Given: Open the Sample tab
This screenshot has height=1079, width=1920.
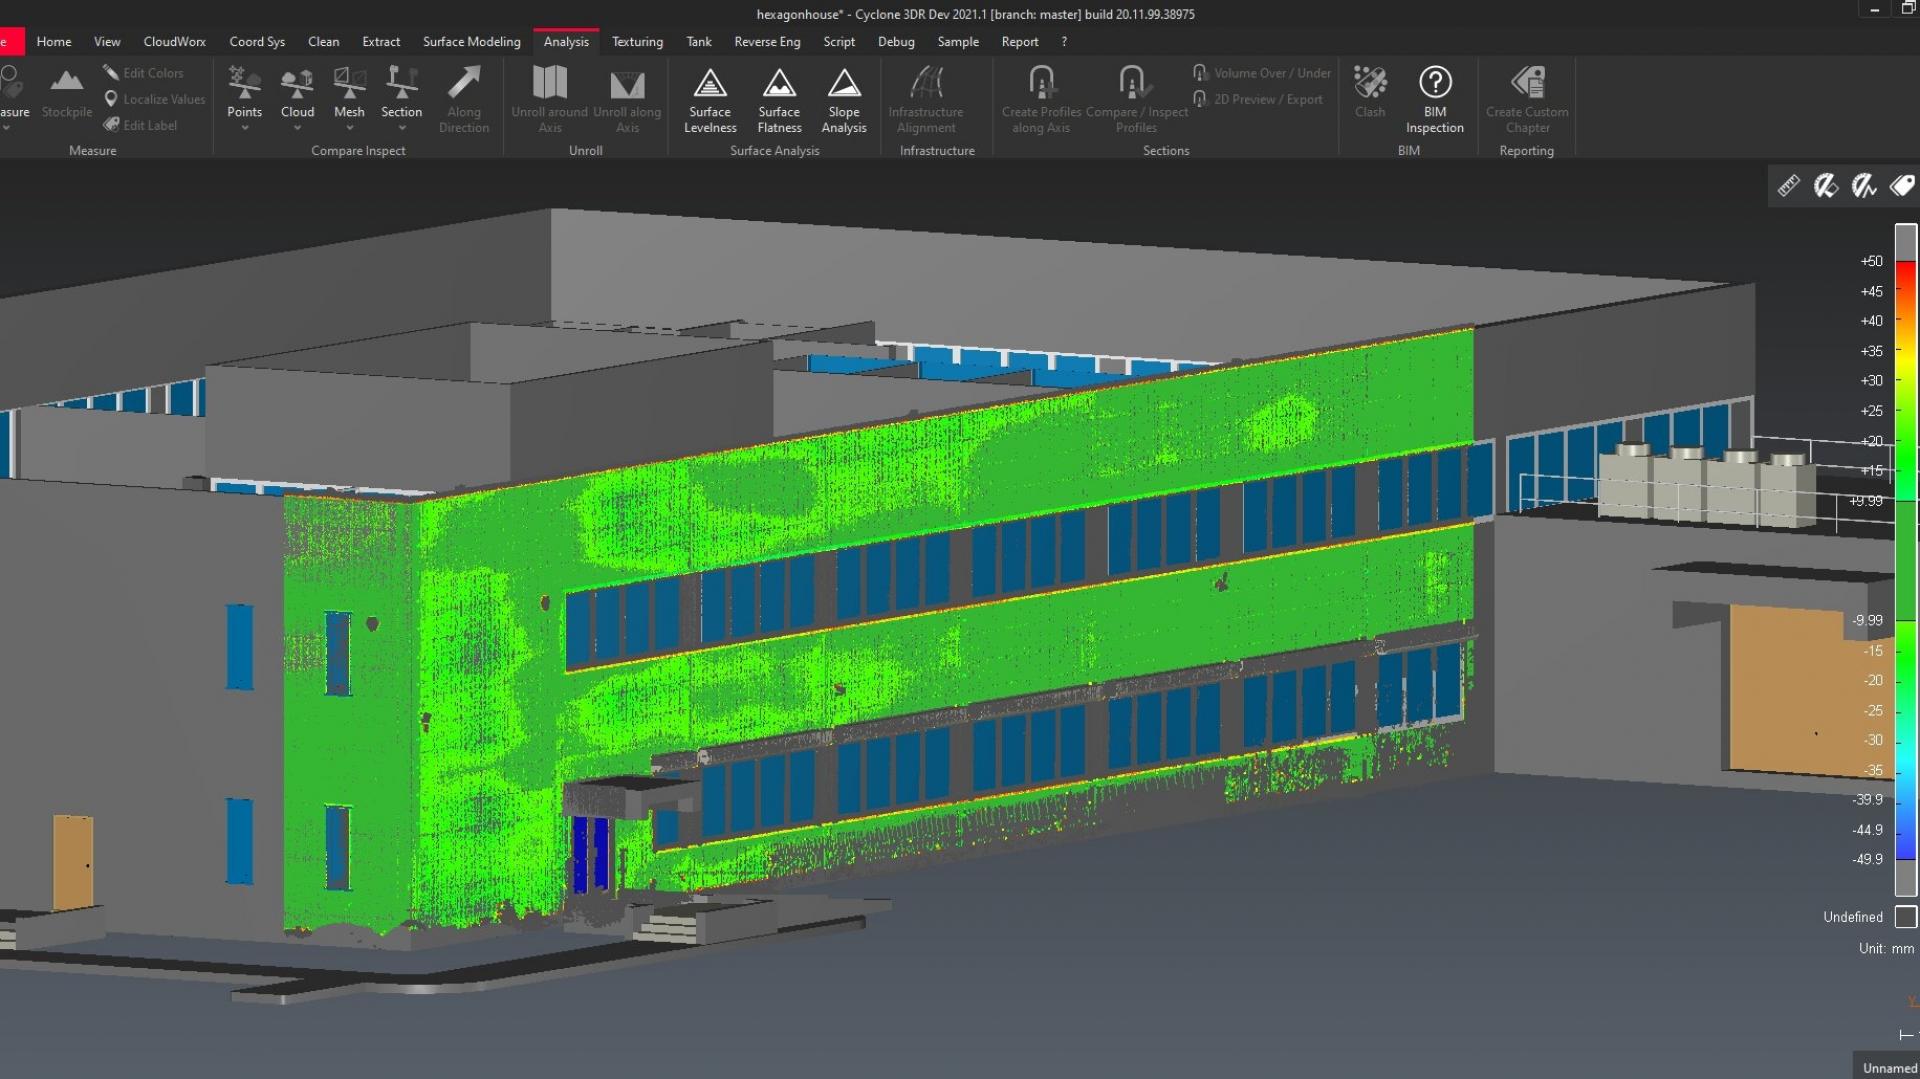Looking at the screenshot, I should 958,42.
